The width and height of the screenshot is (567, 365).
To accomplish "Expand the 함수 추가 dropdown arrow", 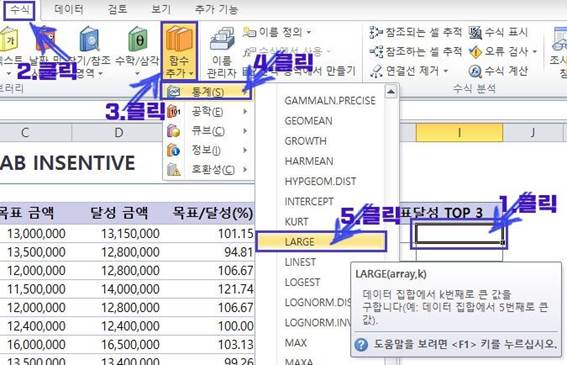I will 191,74.
